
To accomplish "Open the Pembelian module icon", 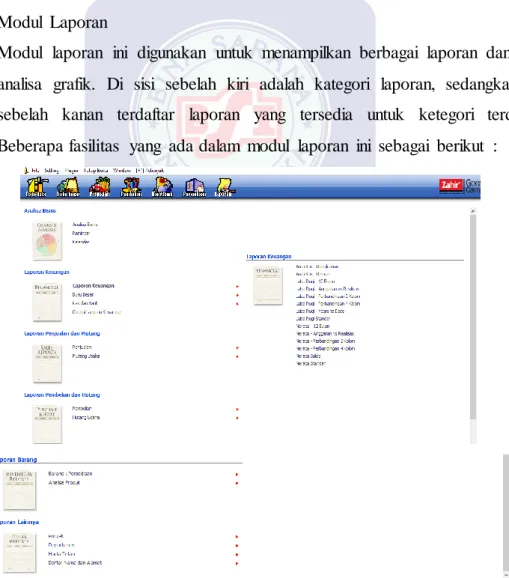I will coord(131,187).
